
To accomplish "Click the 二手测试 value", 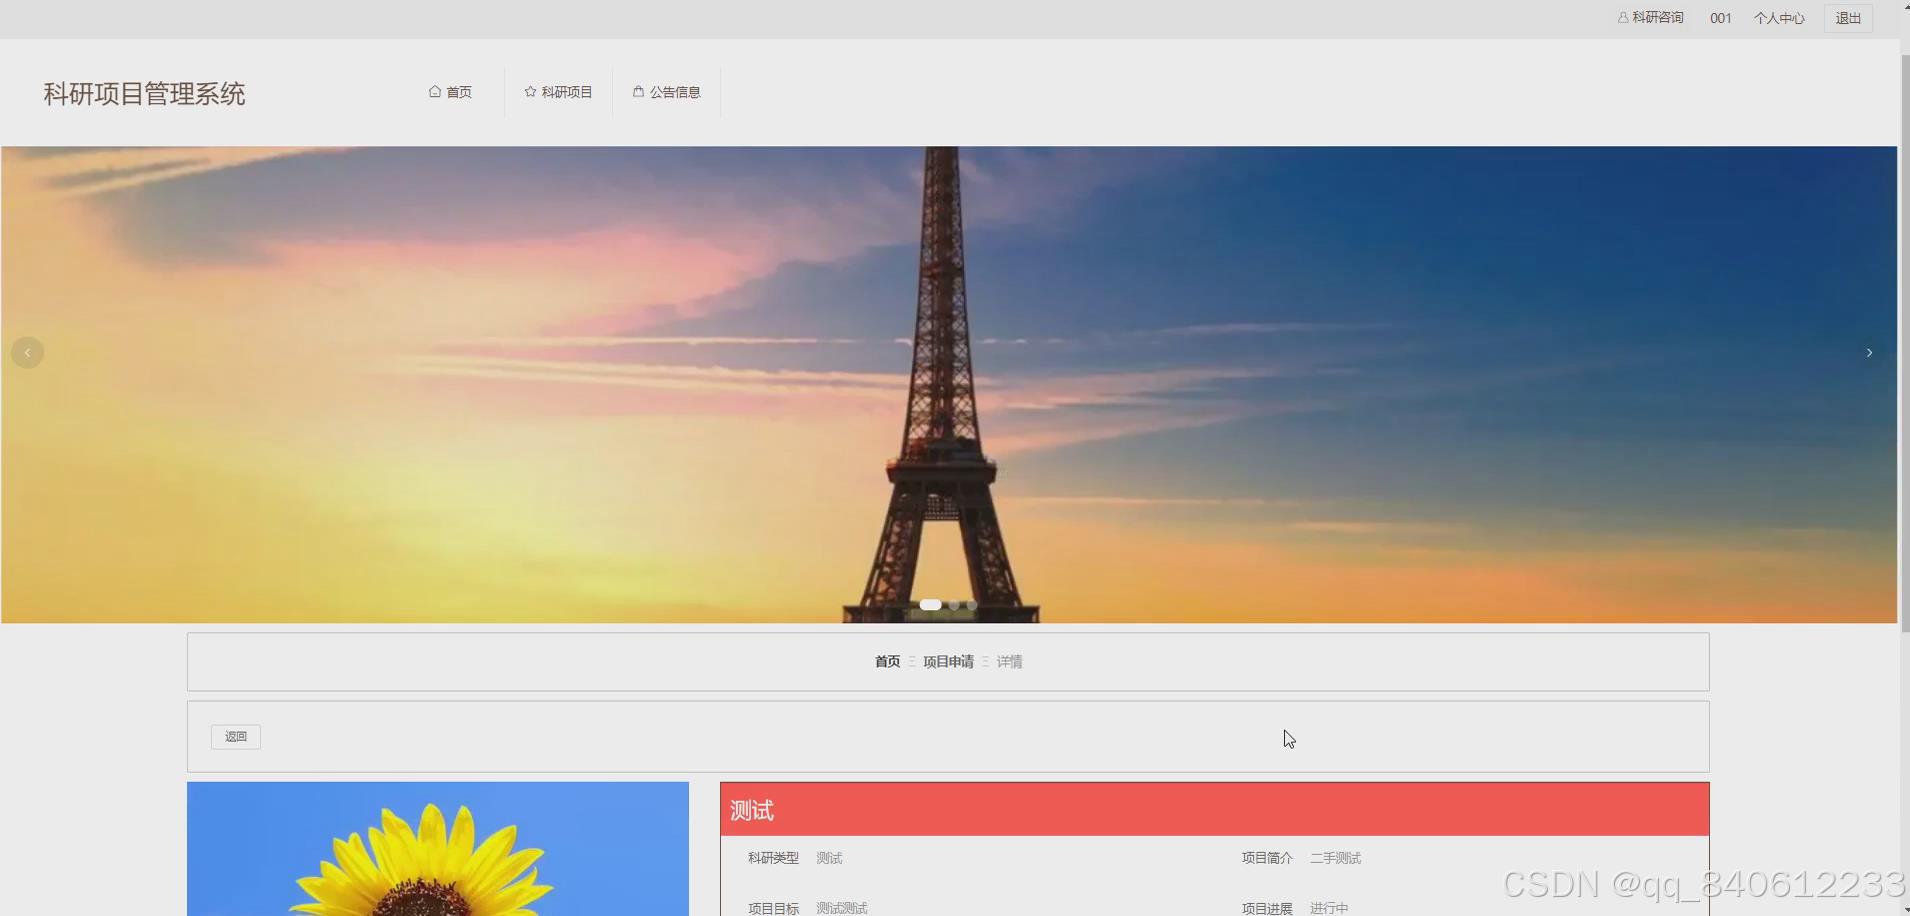I will [1335, 858].
